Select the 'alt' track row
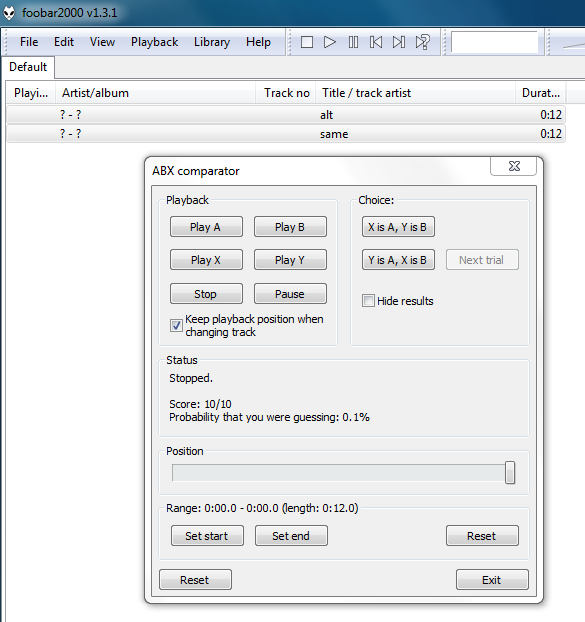This screenshot has height=622, width=585. pos(286,115)
